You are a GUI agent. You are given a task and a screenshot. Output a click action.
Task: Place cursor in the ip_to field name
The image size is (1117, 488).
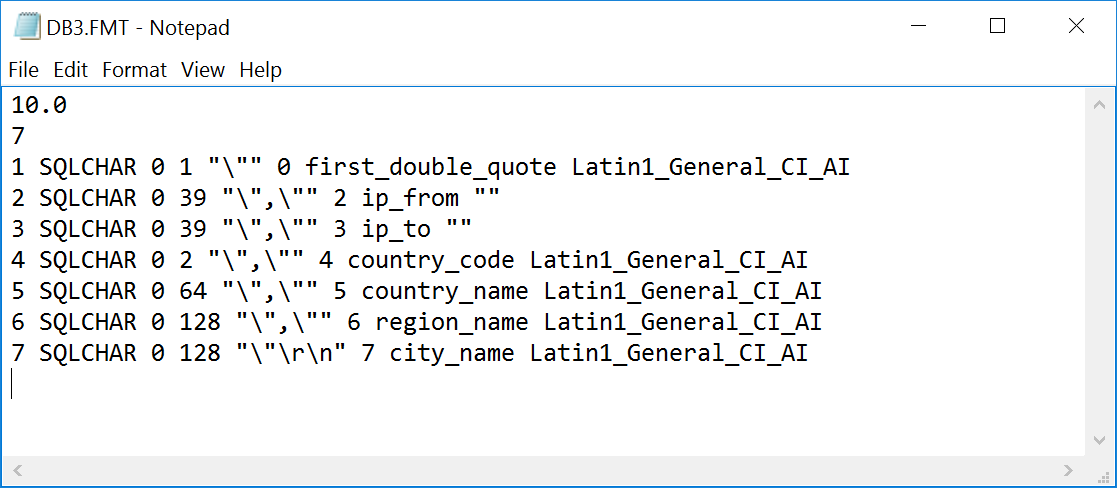click(396, 229)
